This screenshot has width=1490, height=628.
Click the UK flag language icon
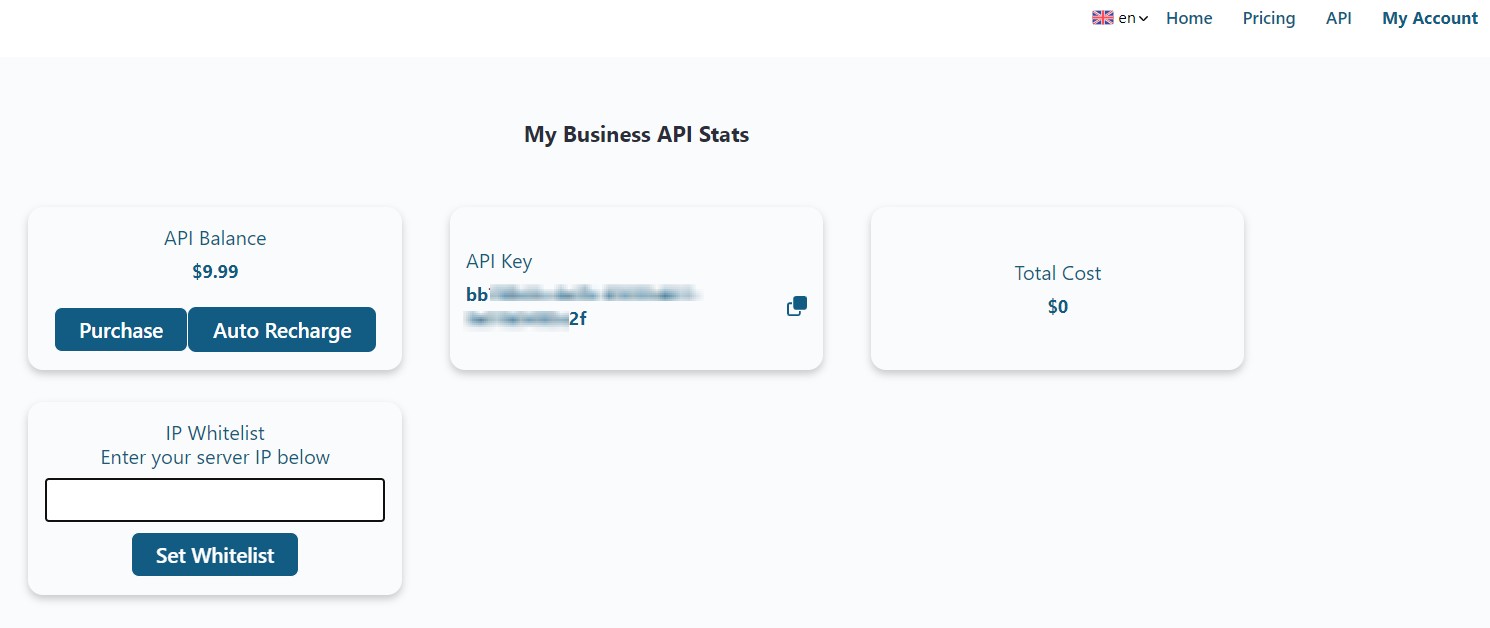pos(1102,18)
